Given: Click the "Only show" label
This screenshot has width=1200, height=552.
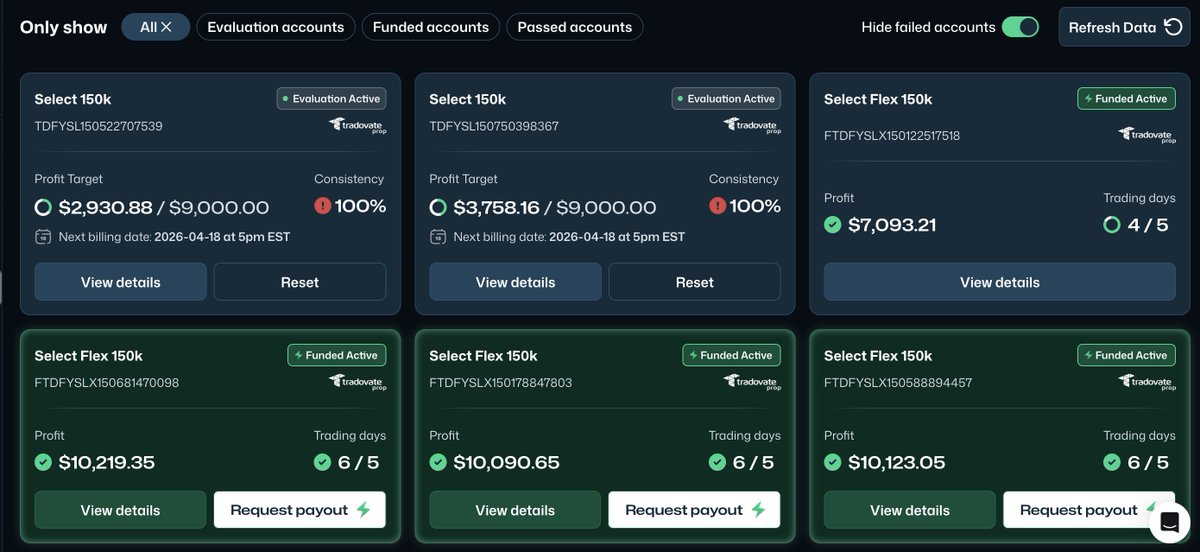Looking at the screenshot, I should (64, 27).
